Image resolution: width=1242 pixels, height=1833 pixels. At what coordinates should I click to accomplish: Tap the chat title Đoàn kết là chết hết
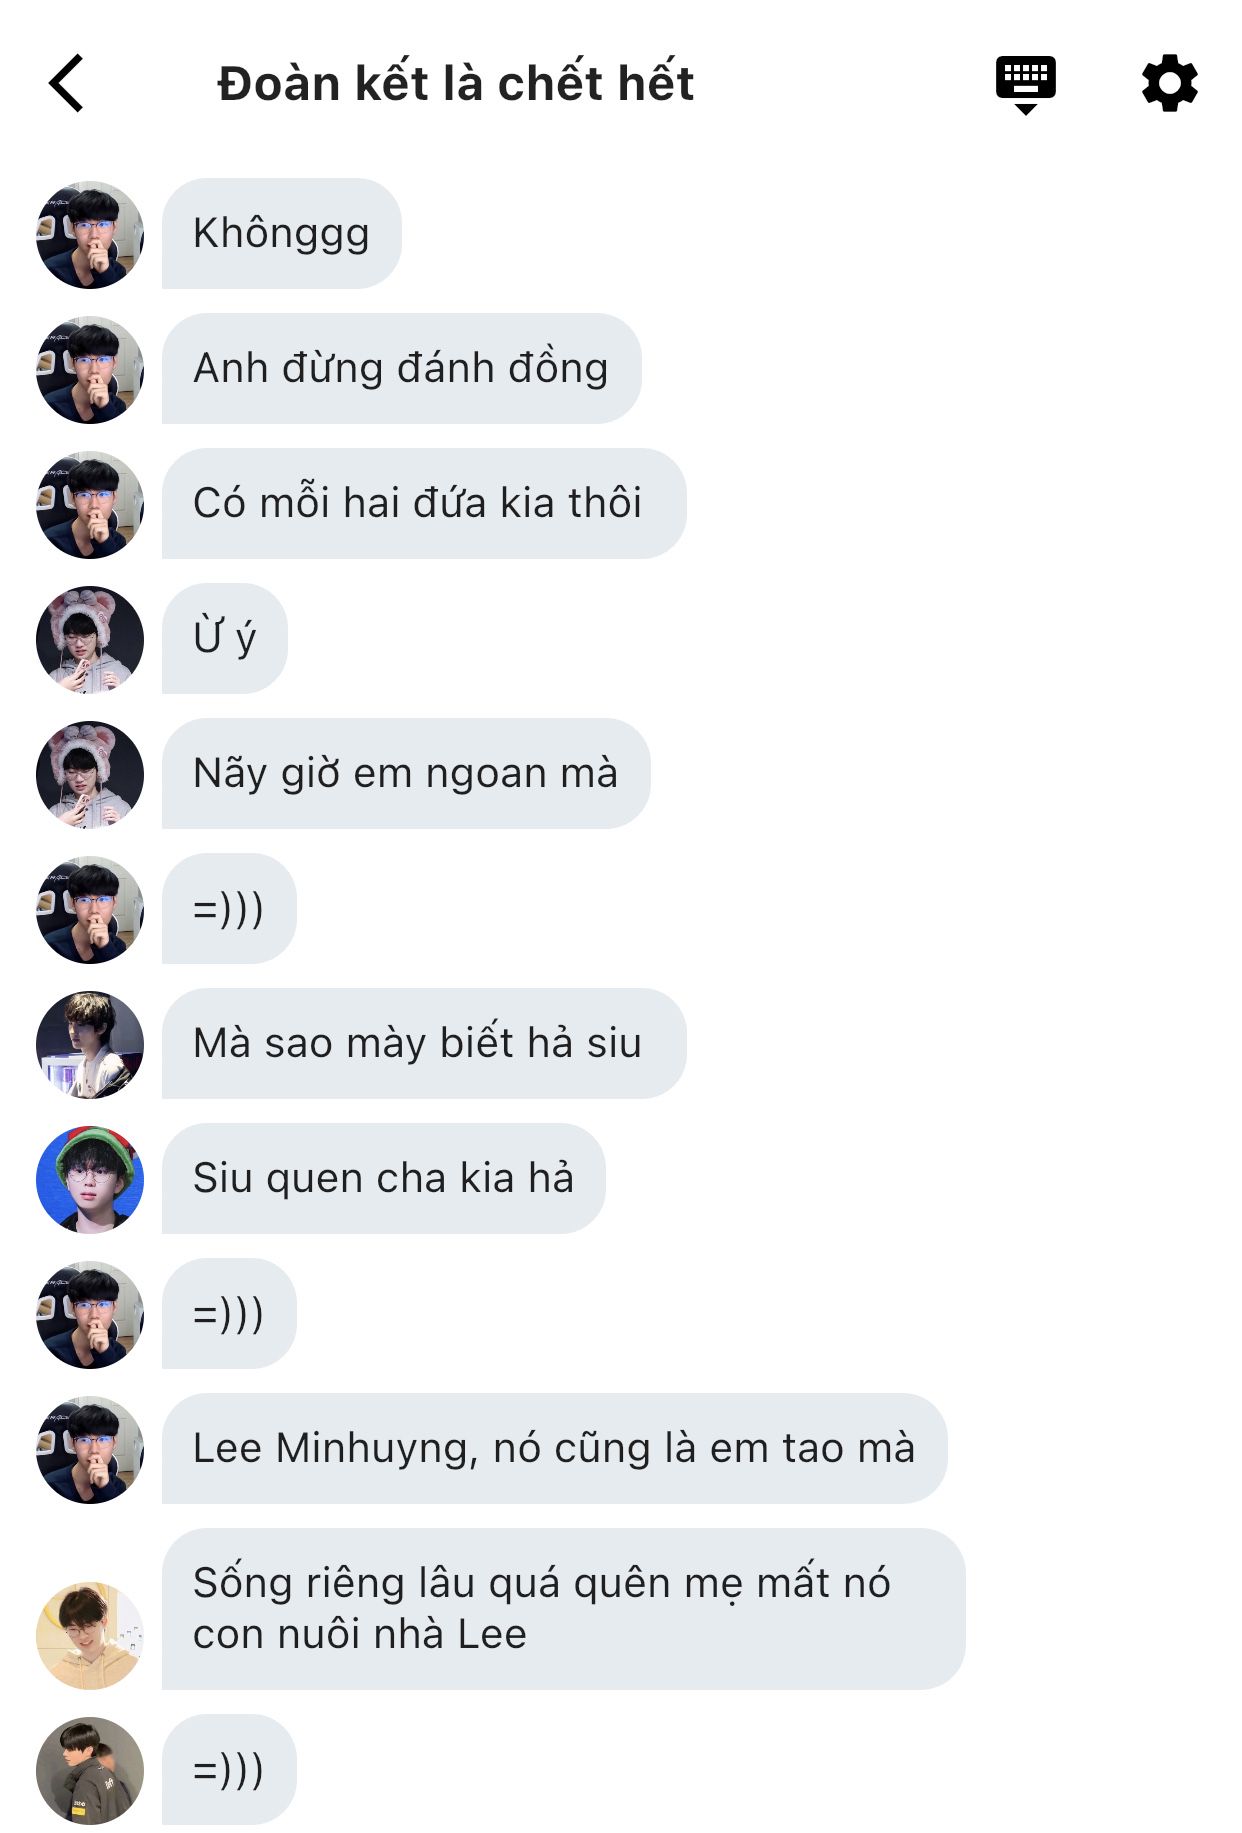pos(456,83)
